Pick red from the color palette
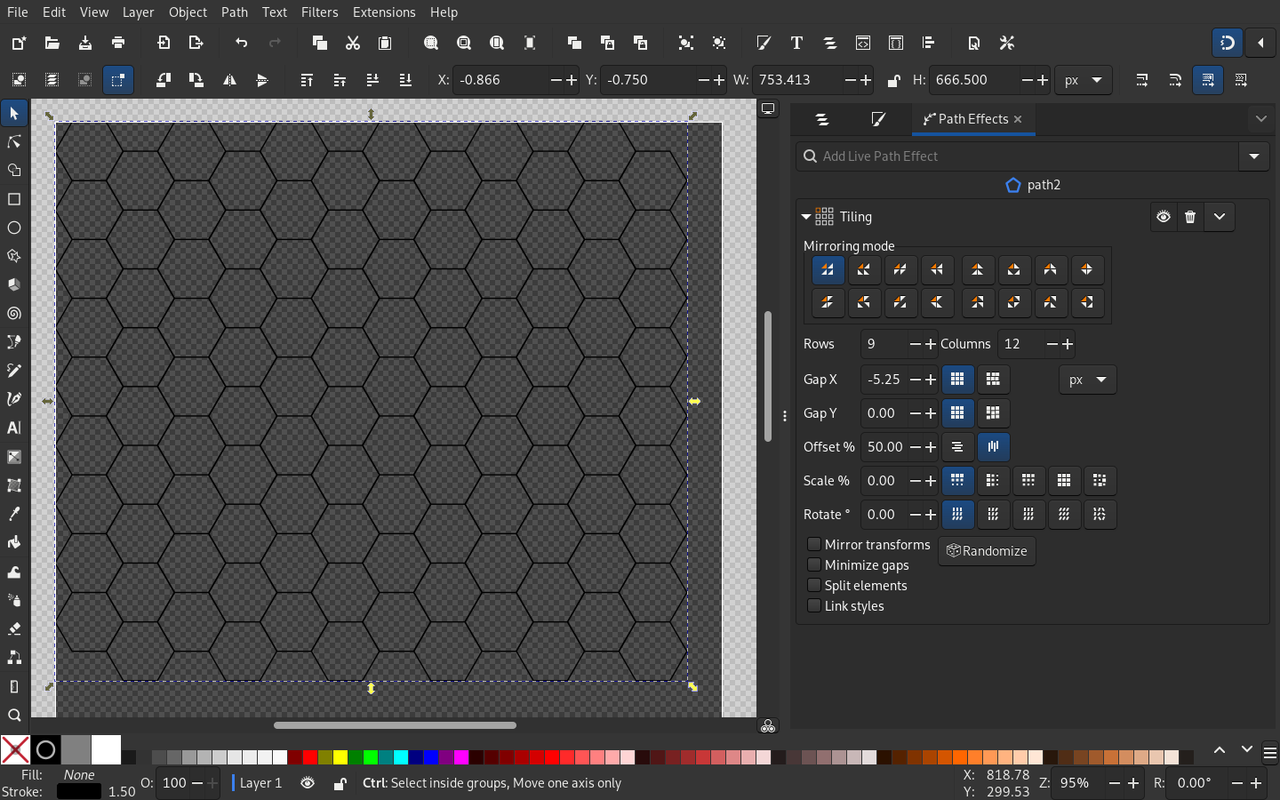Viewport: 1280px width, 800px height. coord(310,757)
